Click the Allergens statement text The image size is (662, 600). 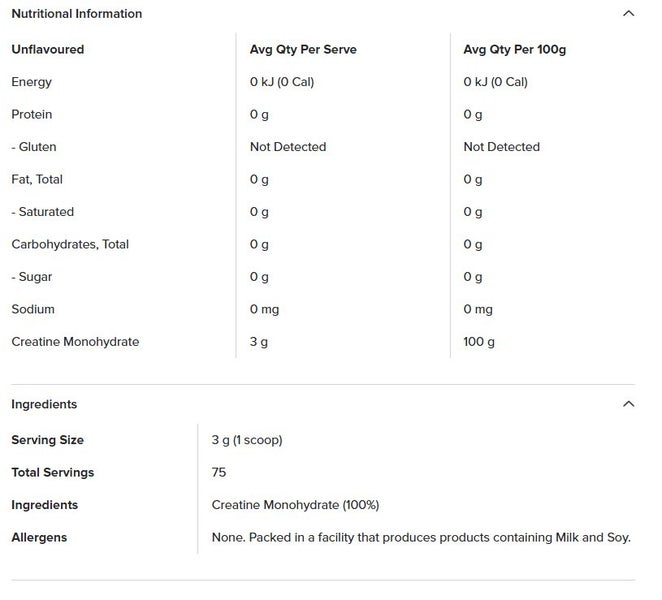421,537
